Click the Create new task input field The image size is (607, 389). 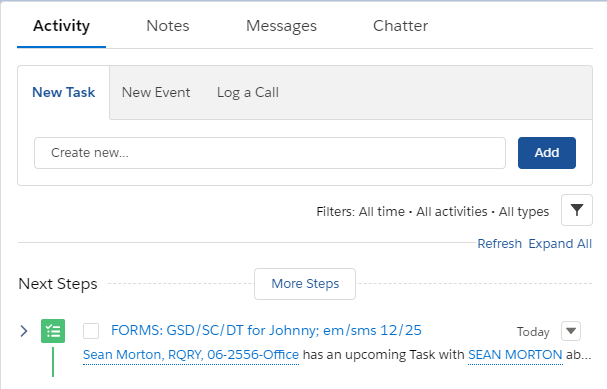point(270,153)
